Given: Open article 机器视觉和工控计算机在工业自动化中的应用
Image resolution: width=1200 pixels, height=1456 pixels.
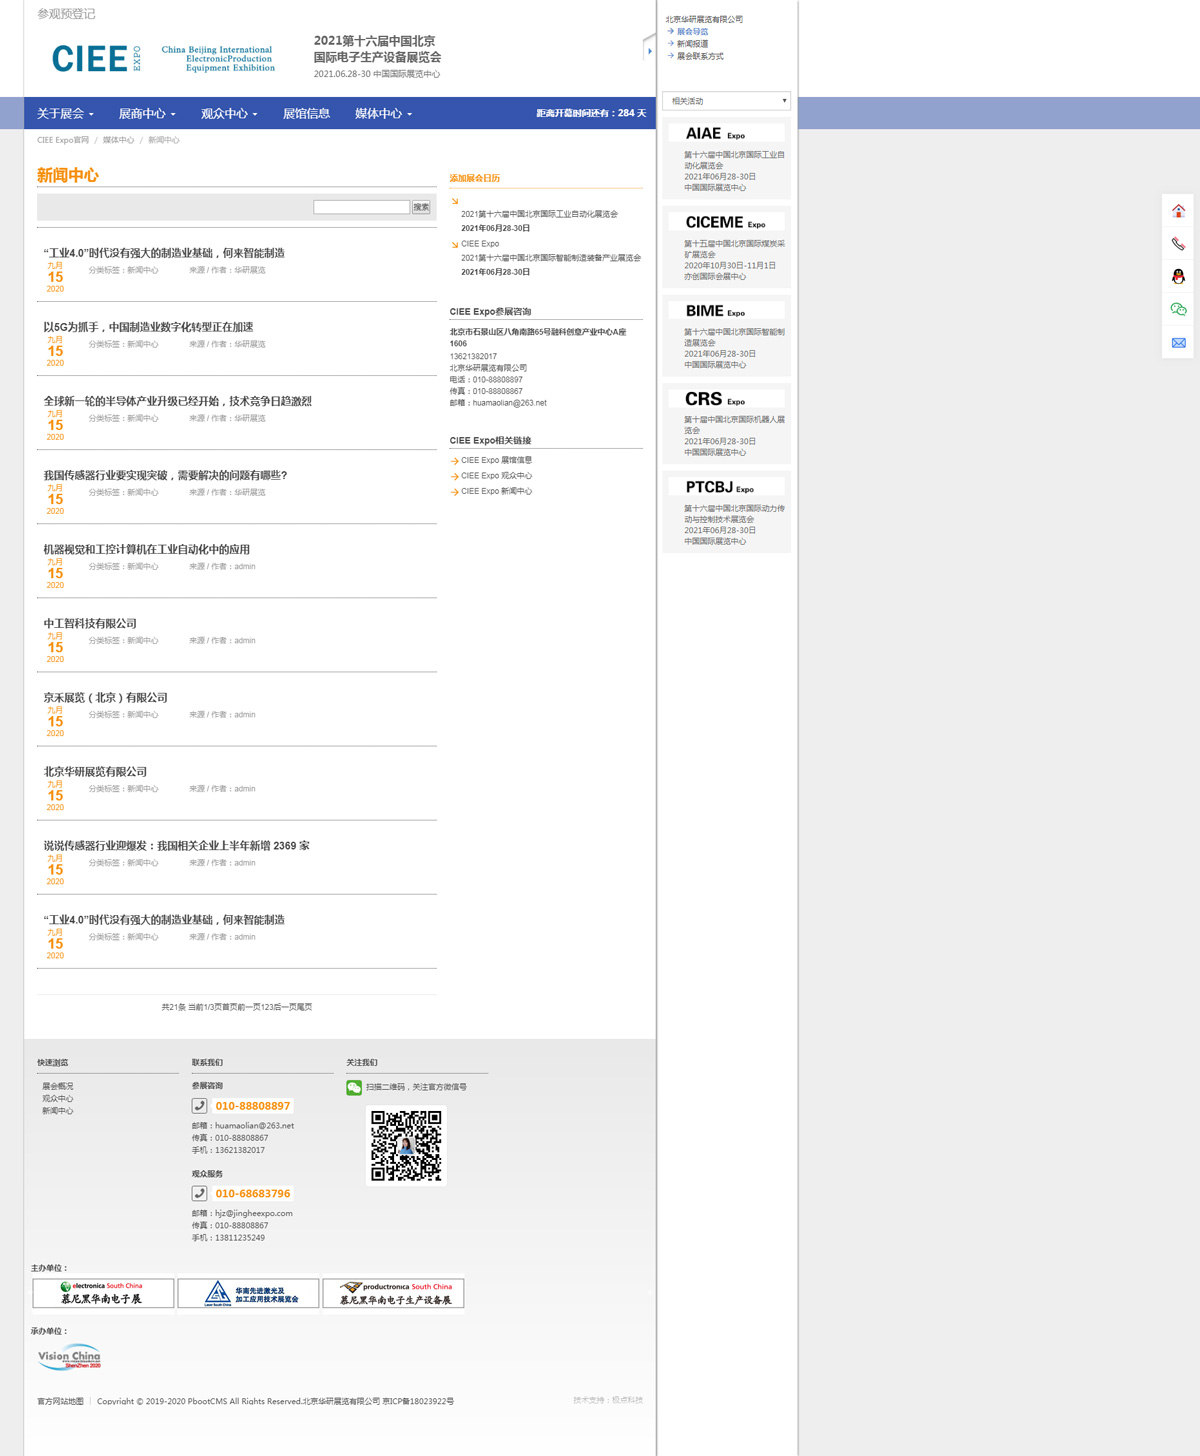Looking at the screenshot, I should click(147, 550).
